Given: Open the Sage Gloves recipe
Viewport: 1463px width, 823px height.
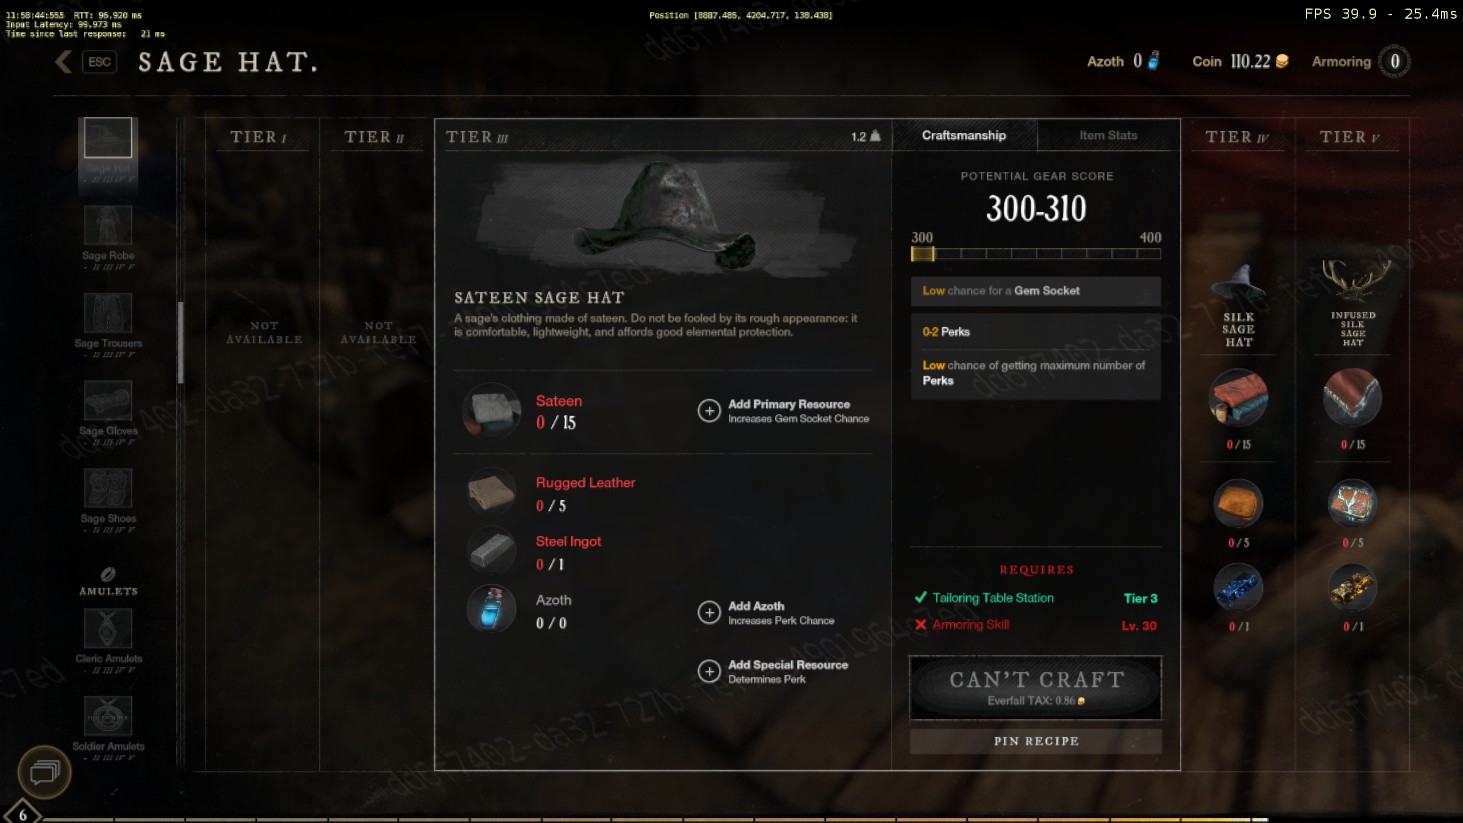Looking at the screenshot, I should click(x=108, y=400).
